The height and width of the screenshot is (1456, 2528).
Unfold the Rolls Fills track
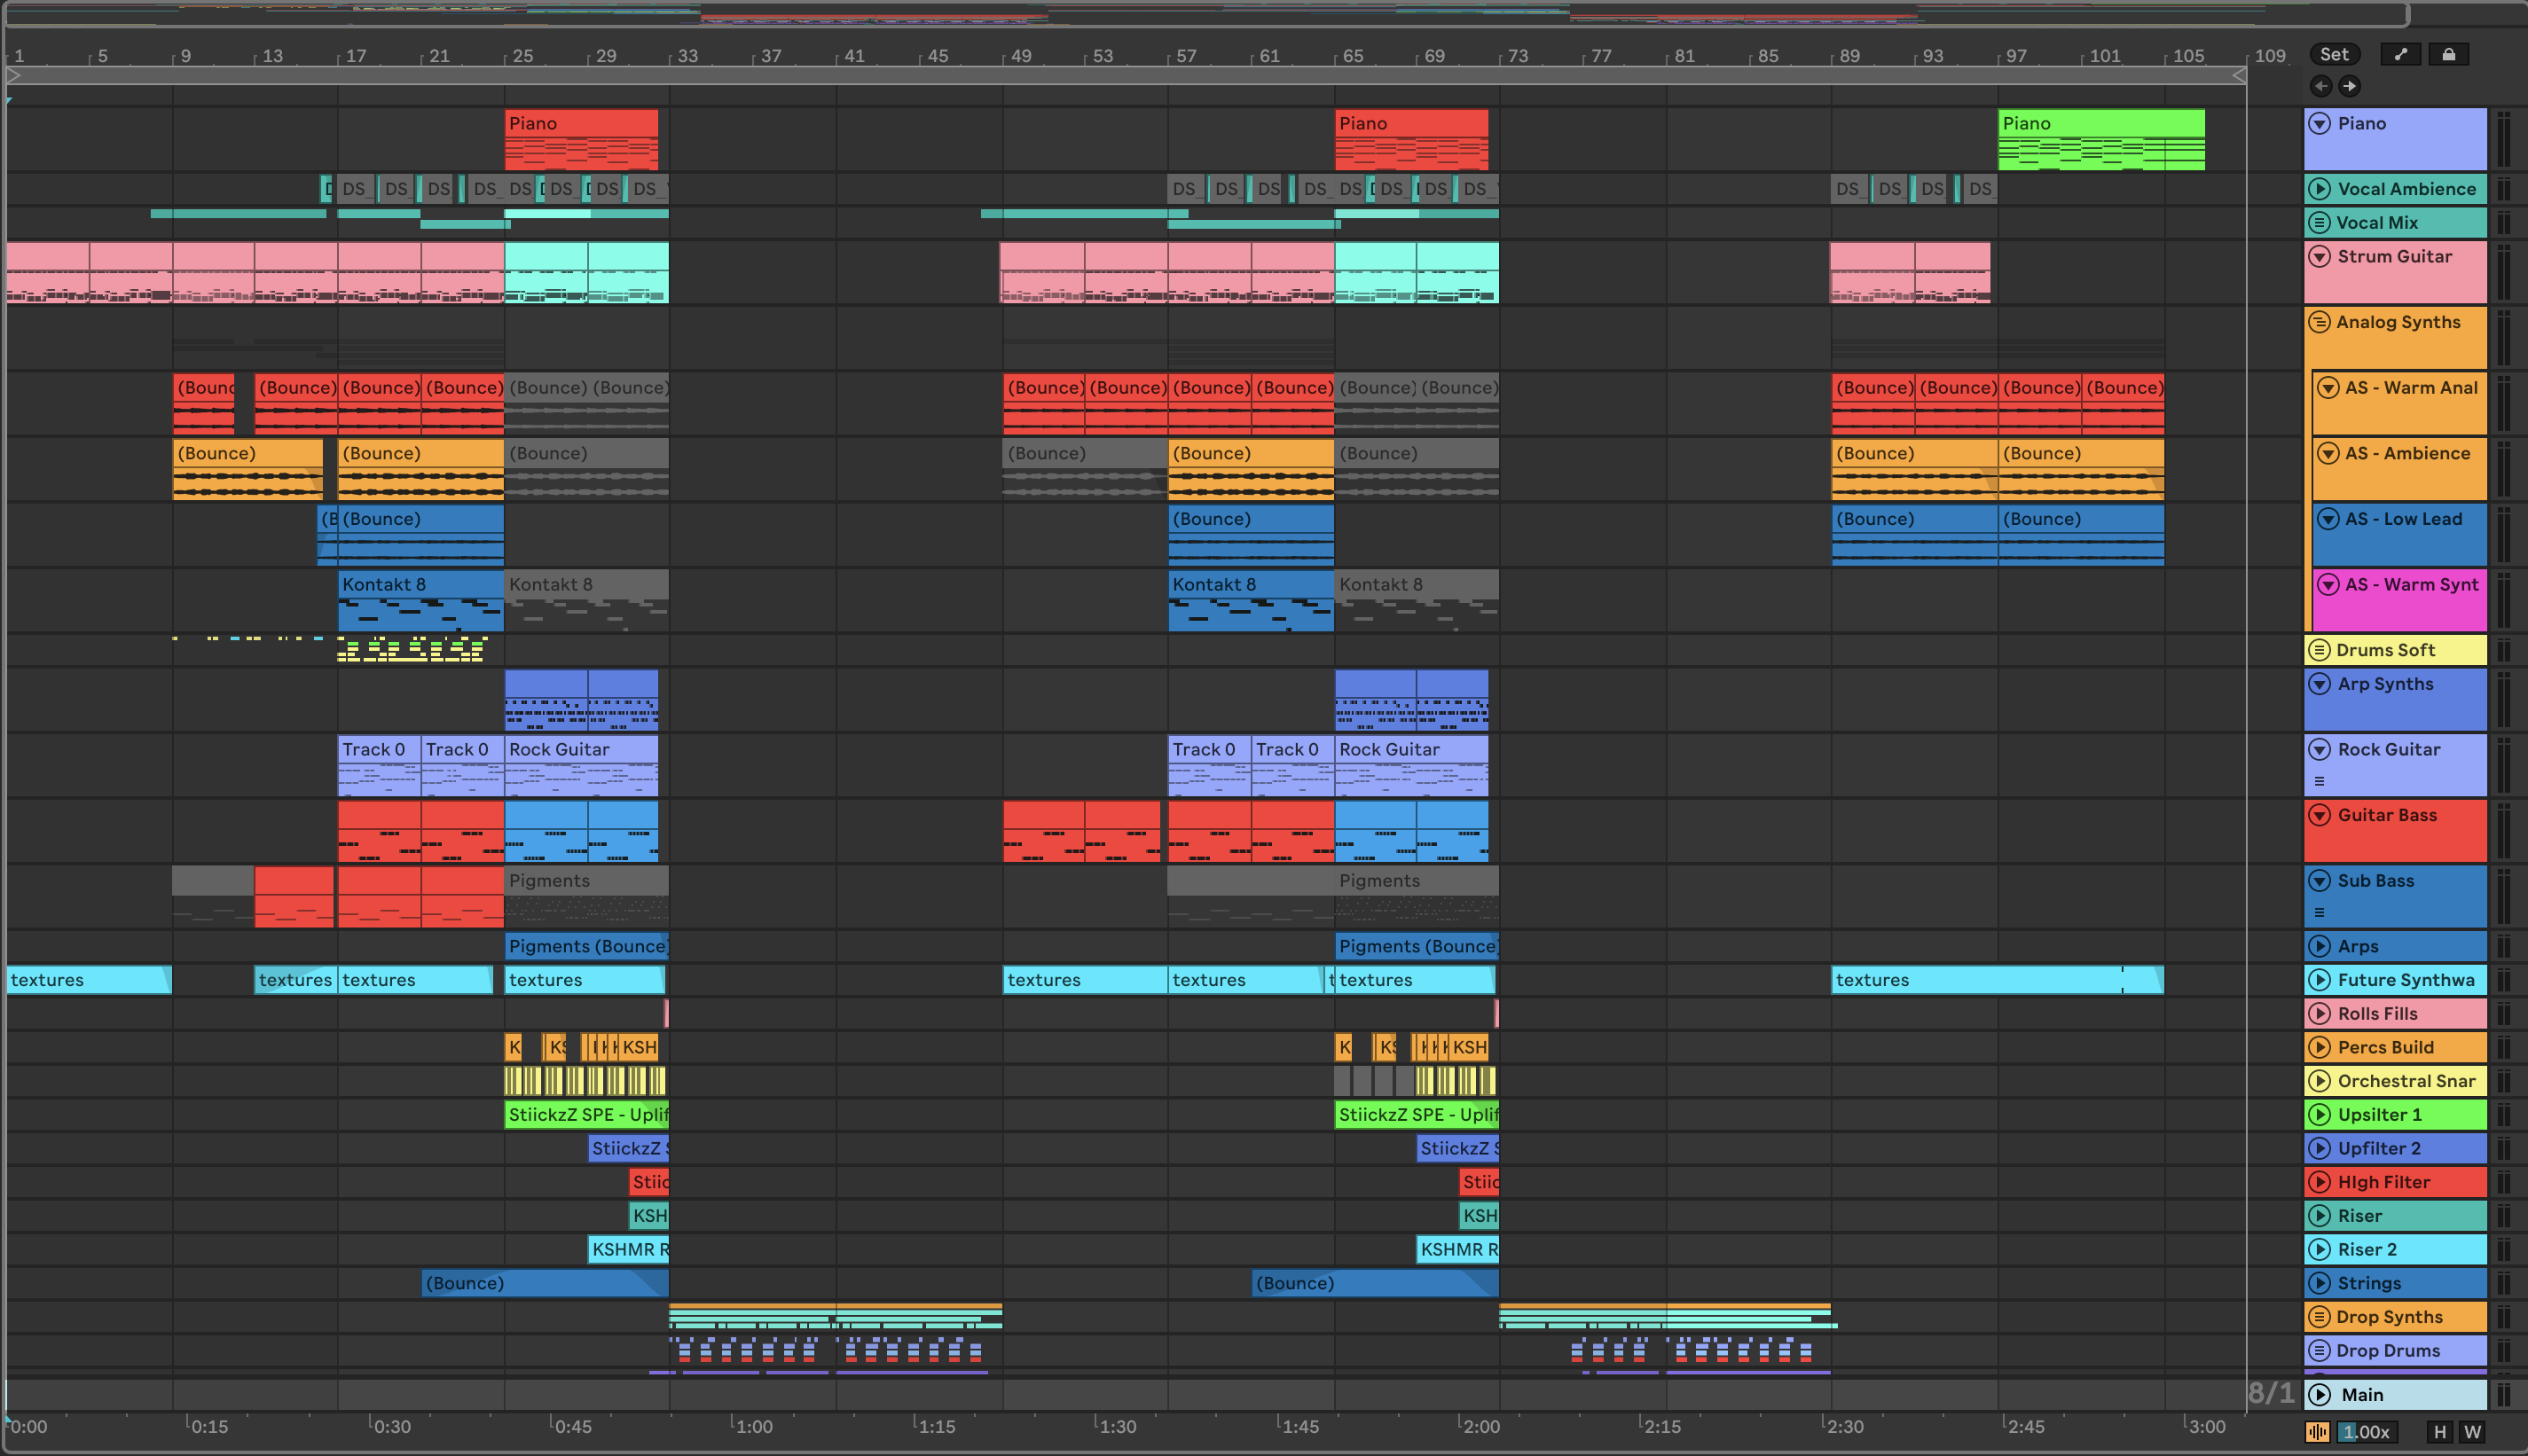[x=2320, y=1013]
